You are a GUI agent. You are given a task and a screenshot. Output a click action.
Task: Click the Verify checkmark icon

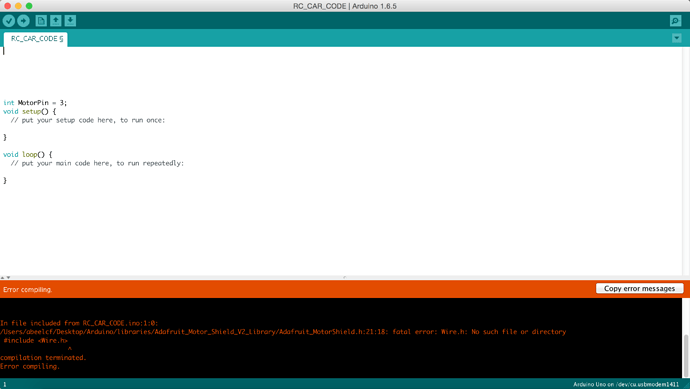pos(9,21)
